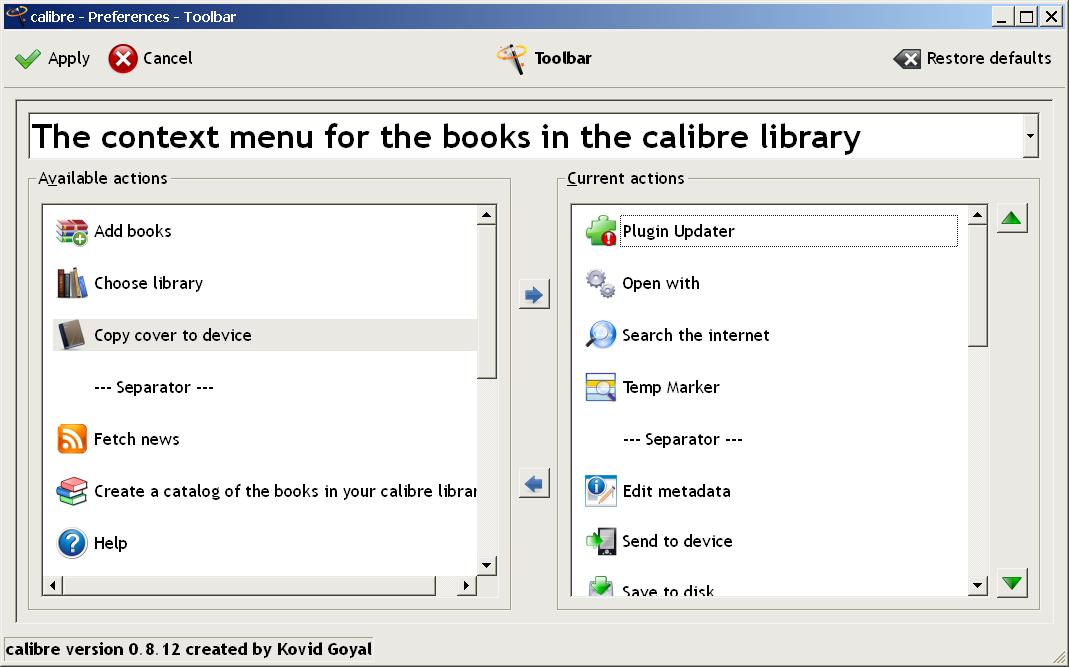Select 'Send to device' in Current actions
1069x667 pixels.
tap(771, 541)
